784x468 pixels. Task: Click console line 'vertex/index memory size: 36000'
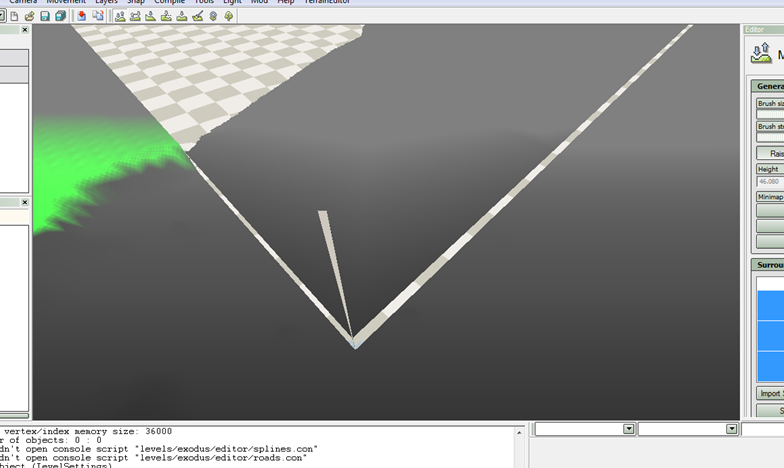click(86, 431)
